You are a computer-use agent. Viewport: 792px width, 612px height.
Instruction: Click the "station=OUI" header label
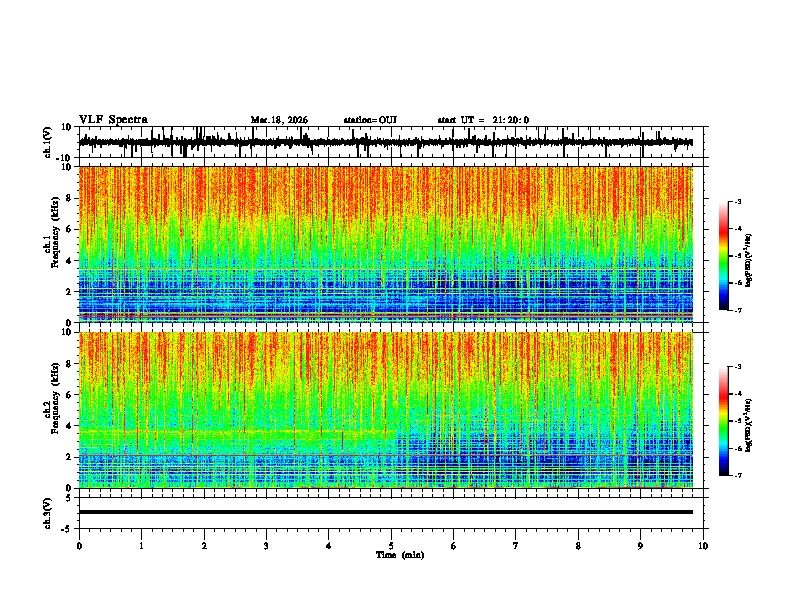[x=370, y=120]
